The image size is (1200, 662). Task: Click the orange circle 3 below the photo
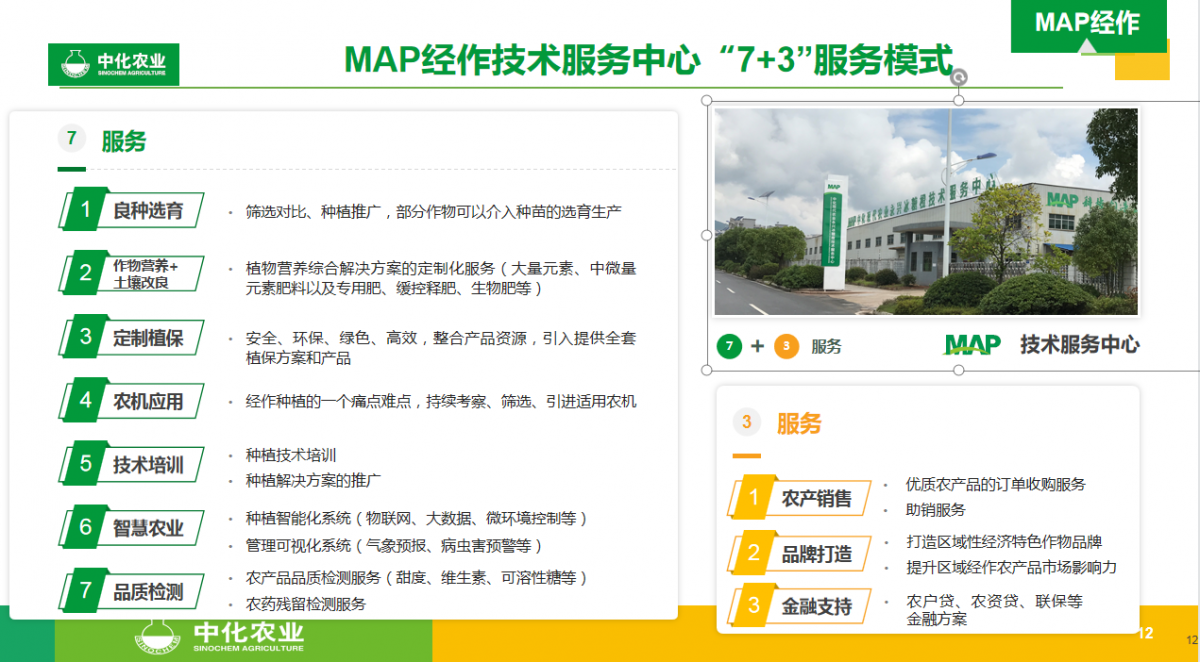(787, 346)
